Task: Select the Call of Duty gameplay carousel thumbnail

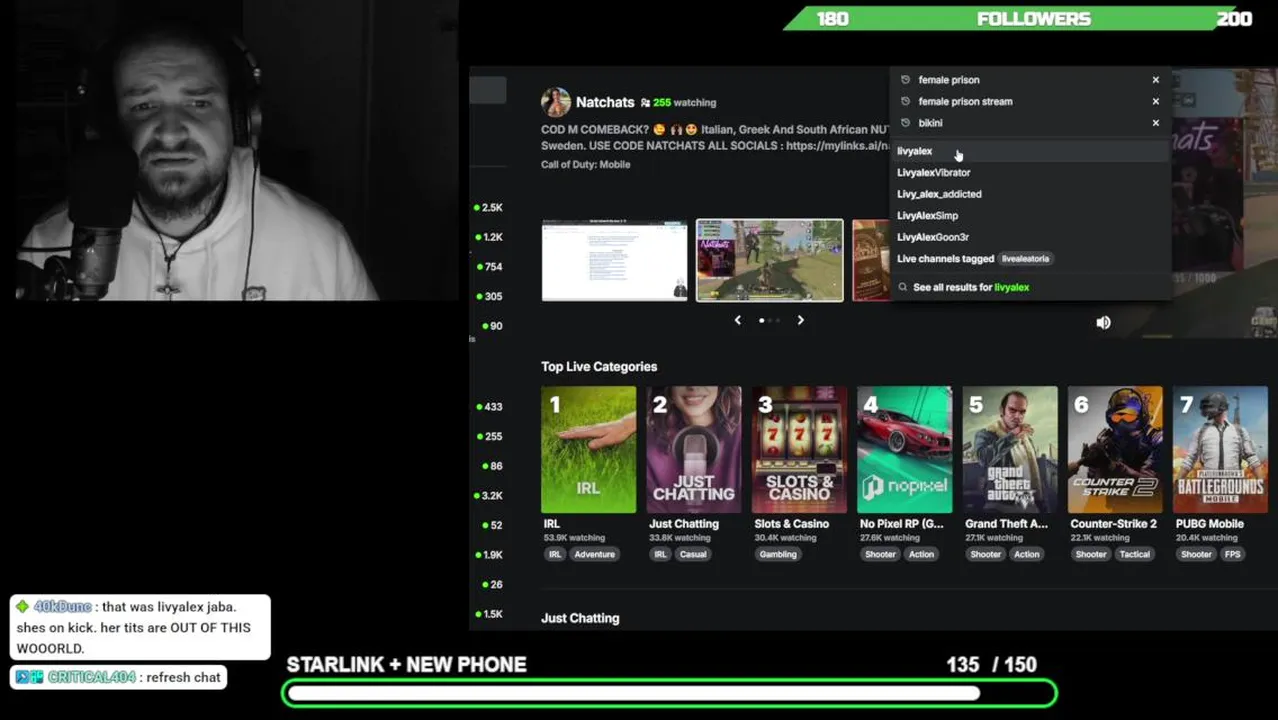Action: point(769,260)
